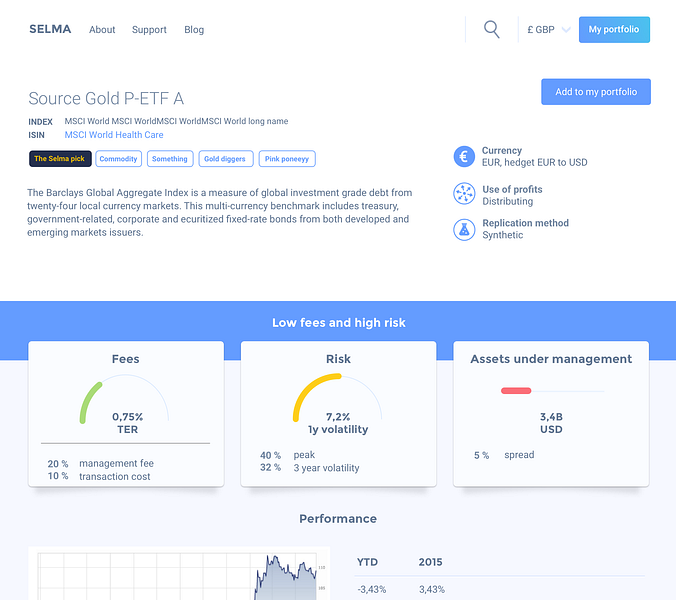Click the Fees card title
This screenshot has height=600, width=676.
(x=125, y=359)
